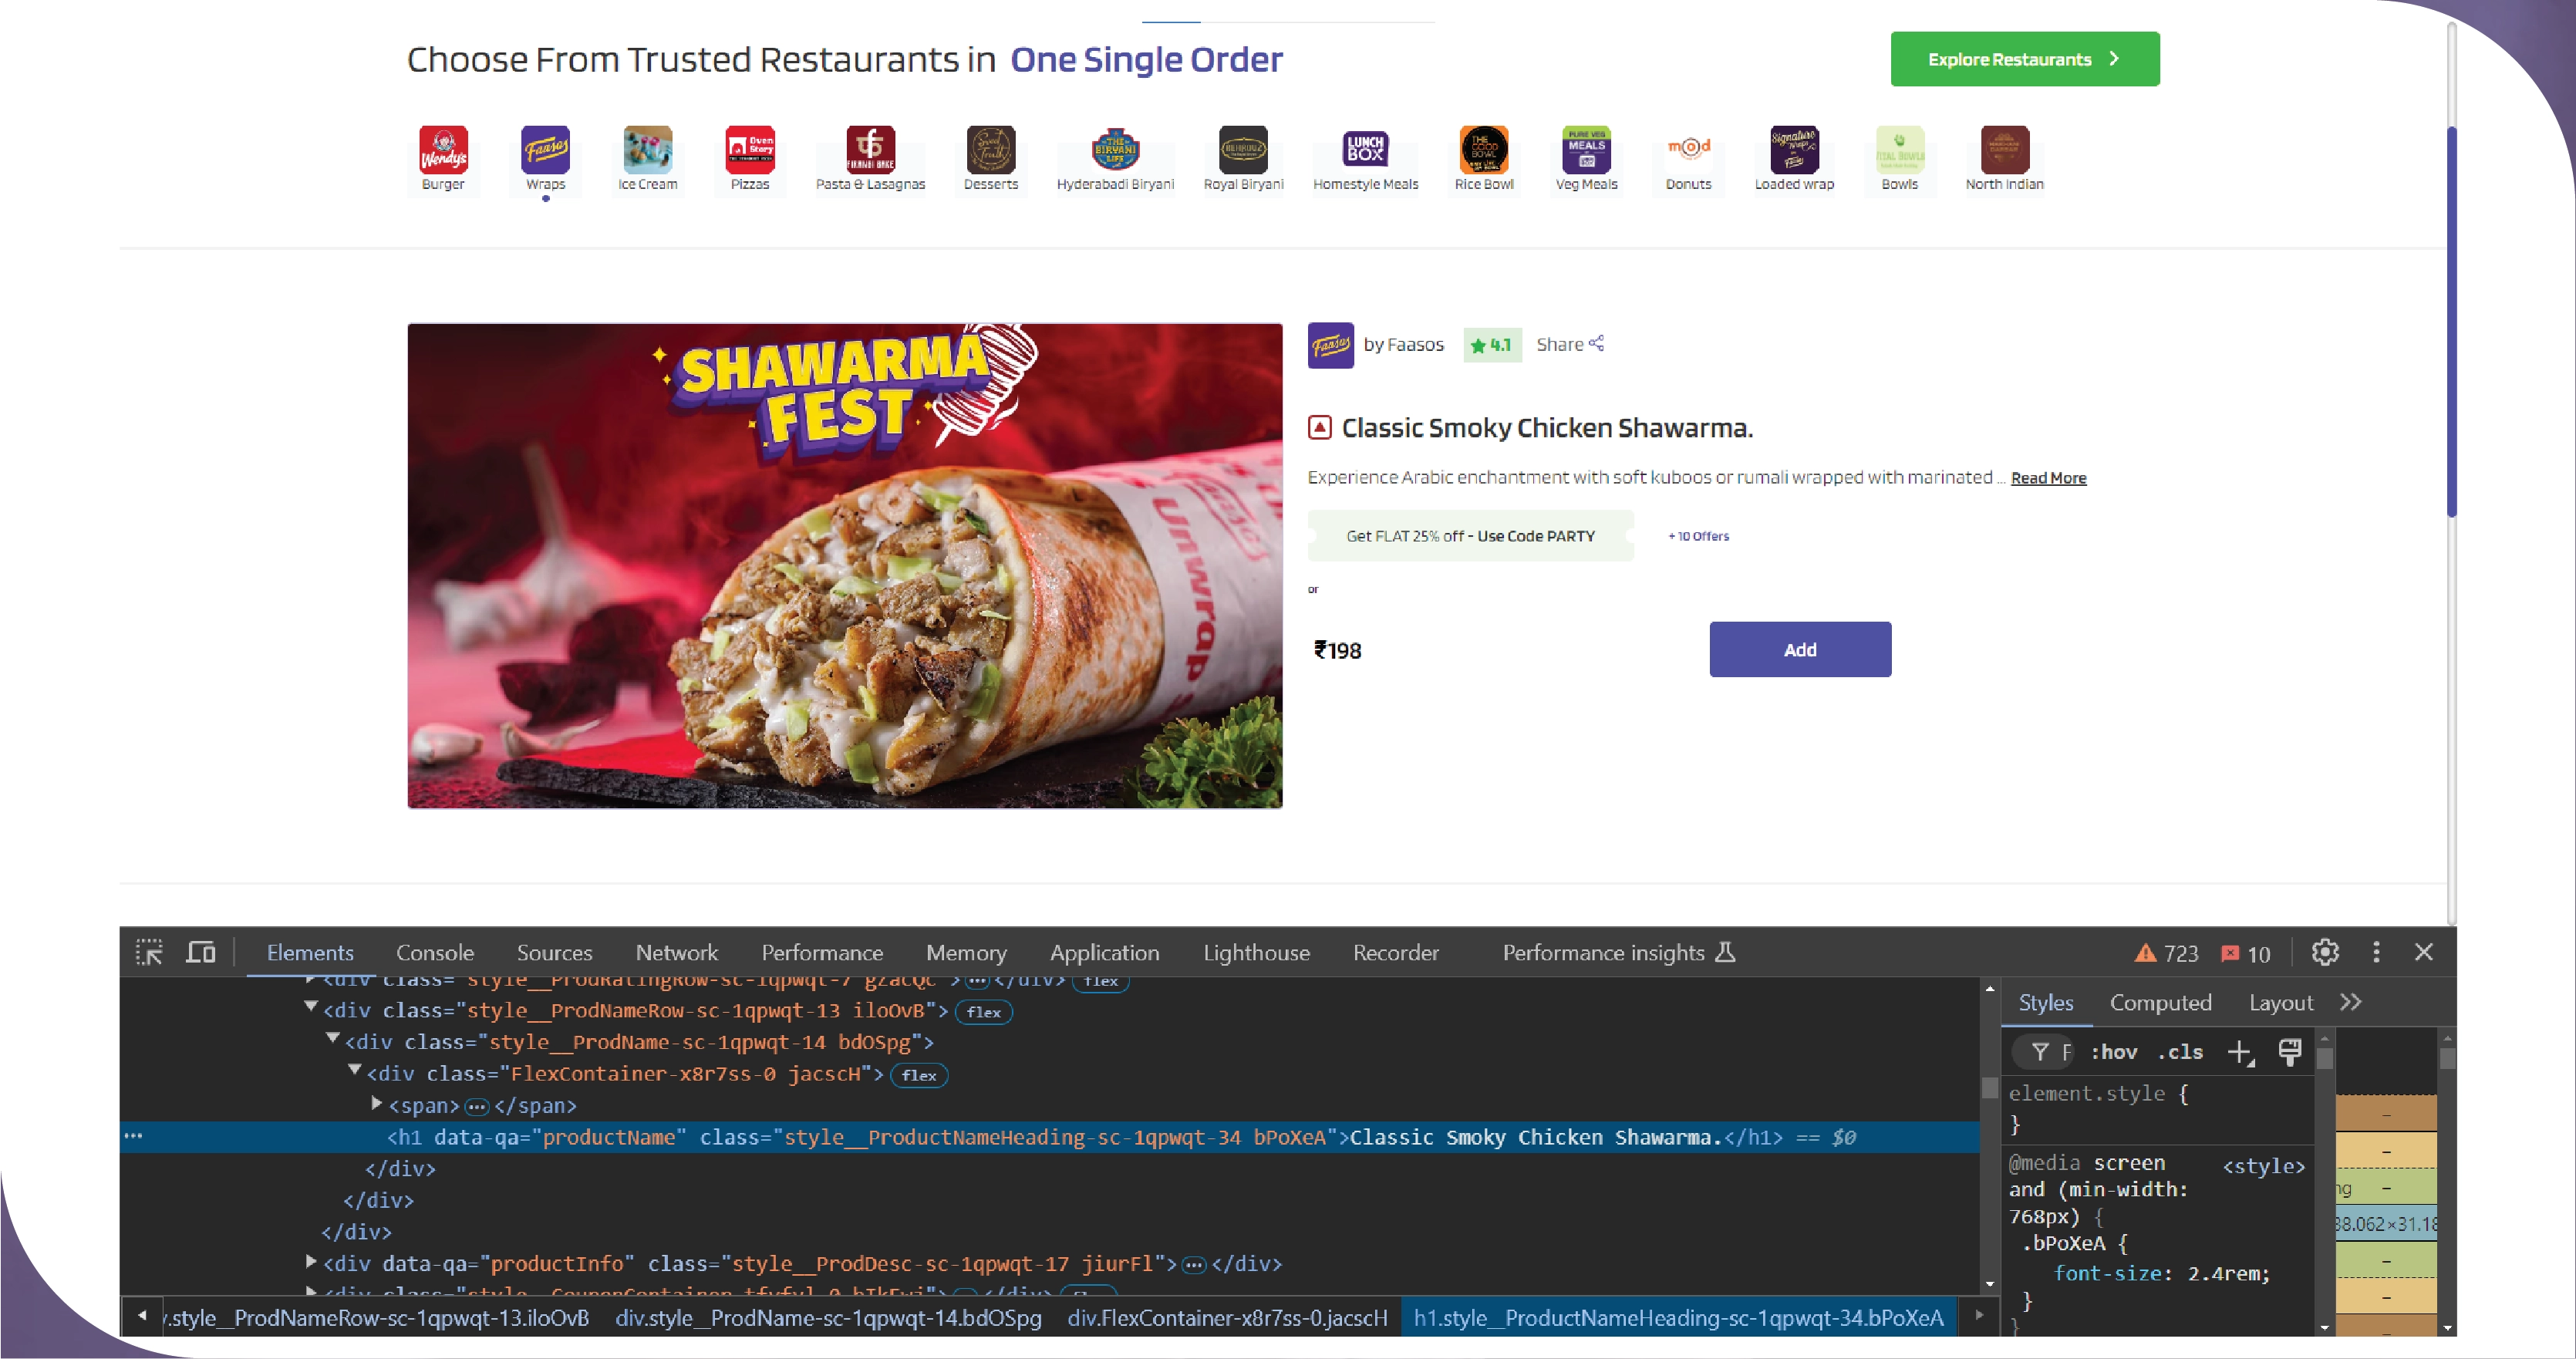This screenshot has width=2576, height=1359.
Task: Click the new style rule plus icon
Action: (x=2239, y=1052)
